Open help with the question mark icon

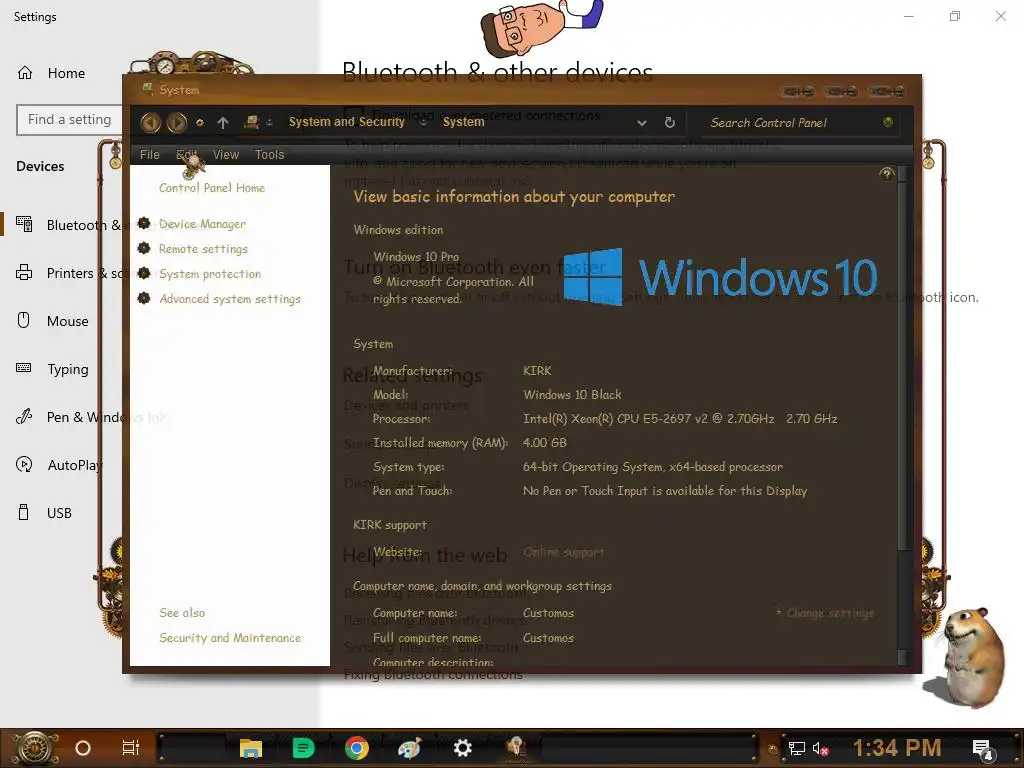point(886,174)
